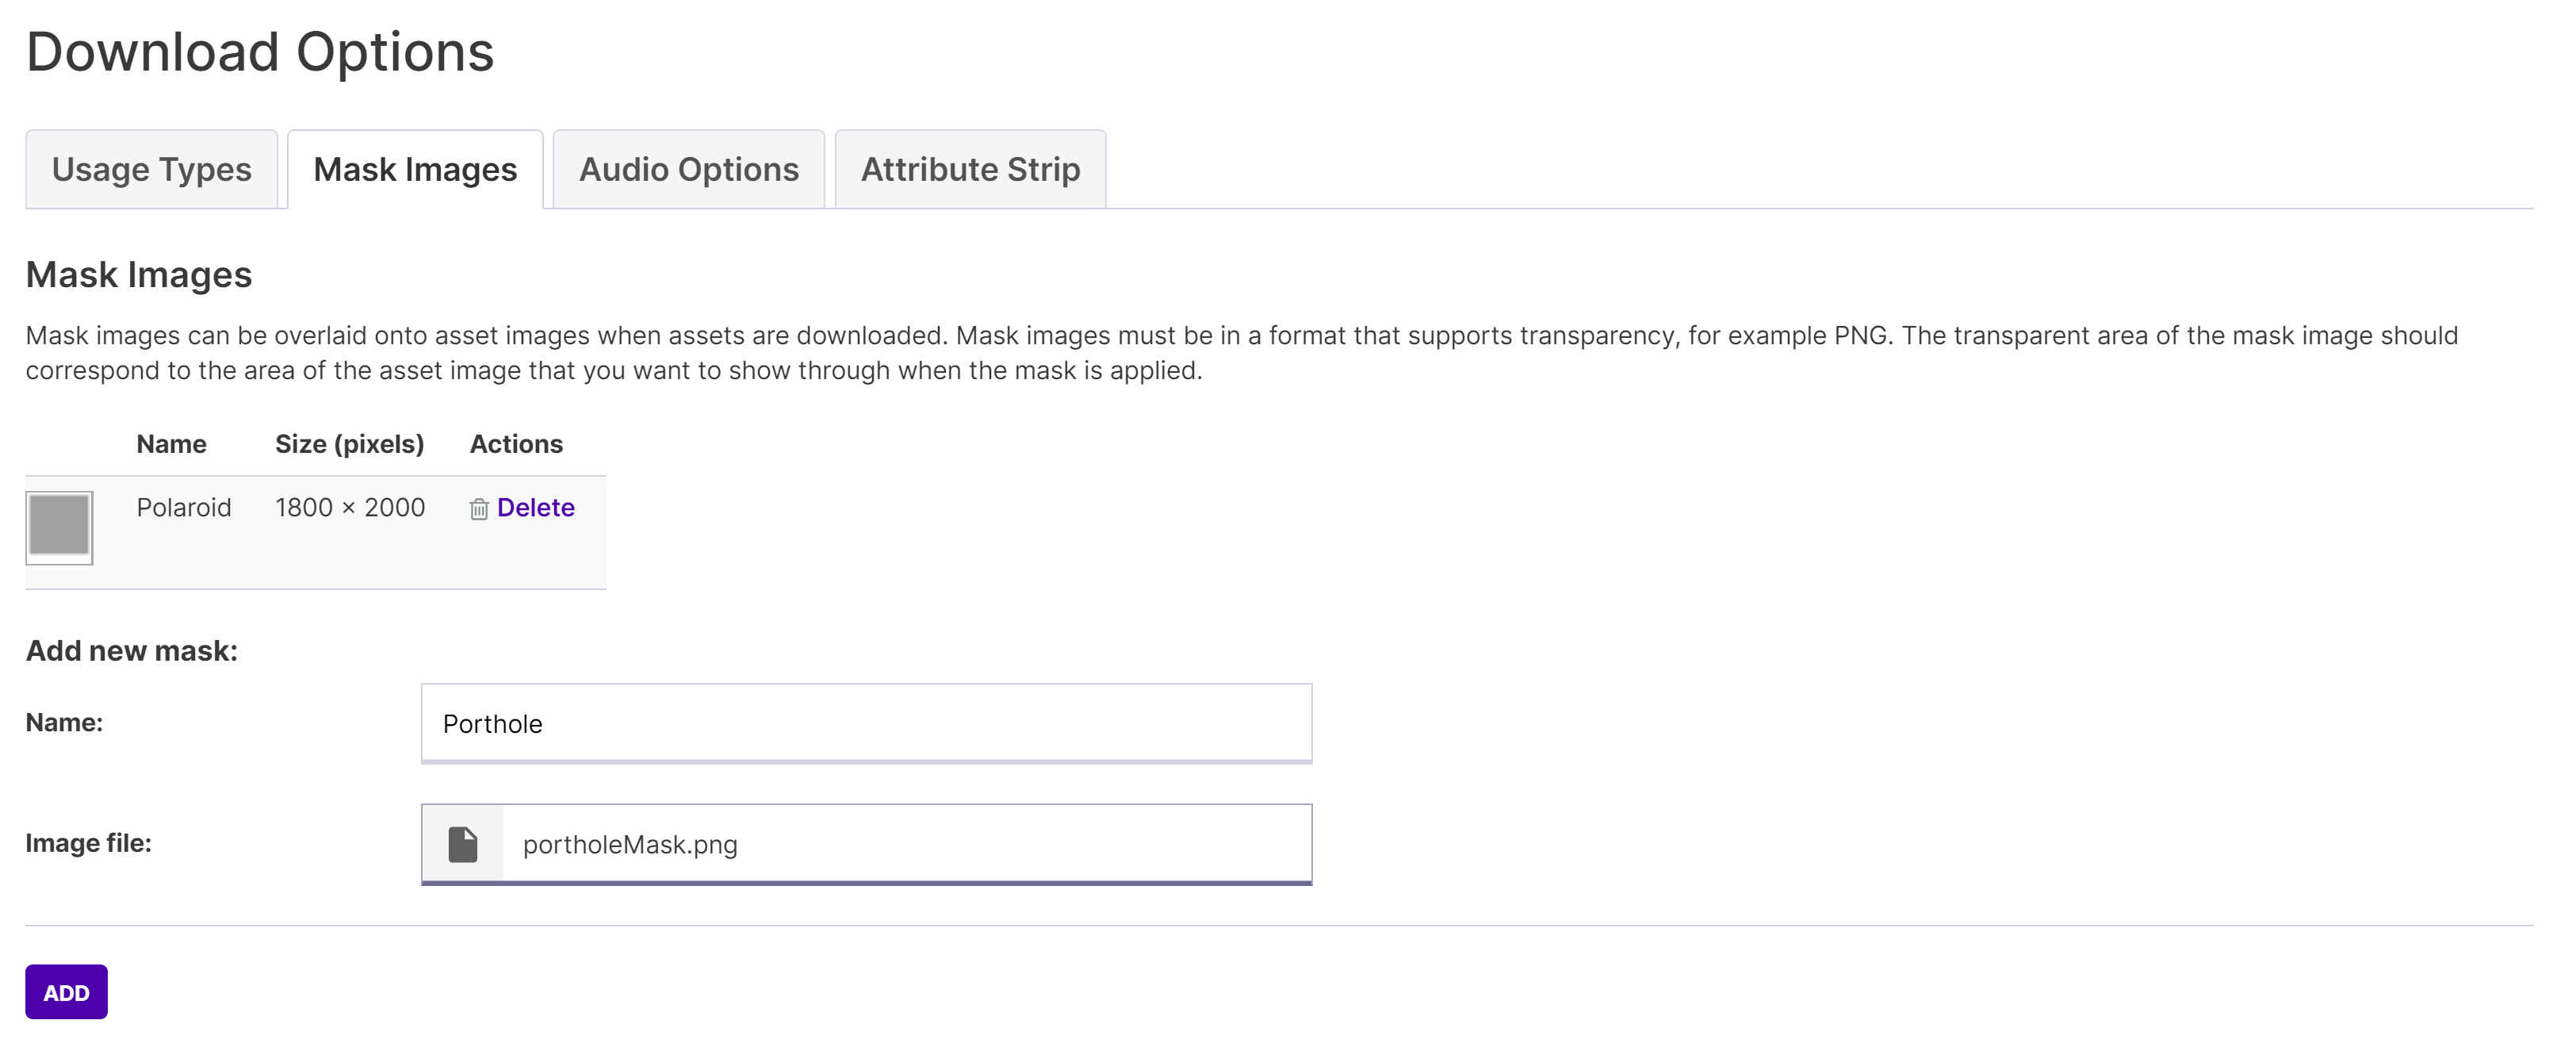Click the Size (pixels) column header
Screen dimensions: 2576x1043
pos(350,444)
